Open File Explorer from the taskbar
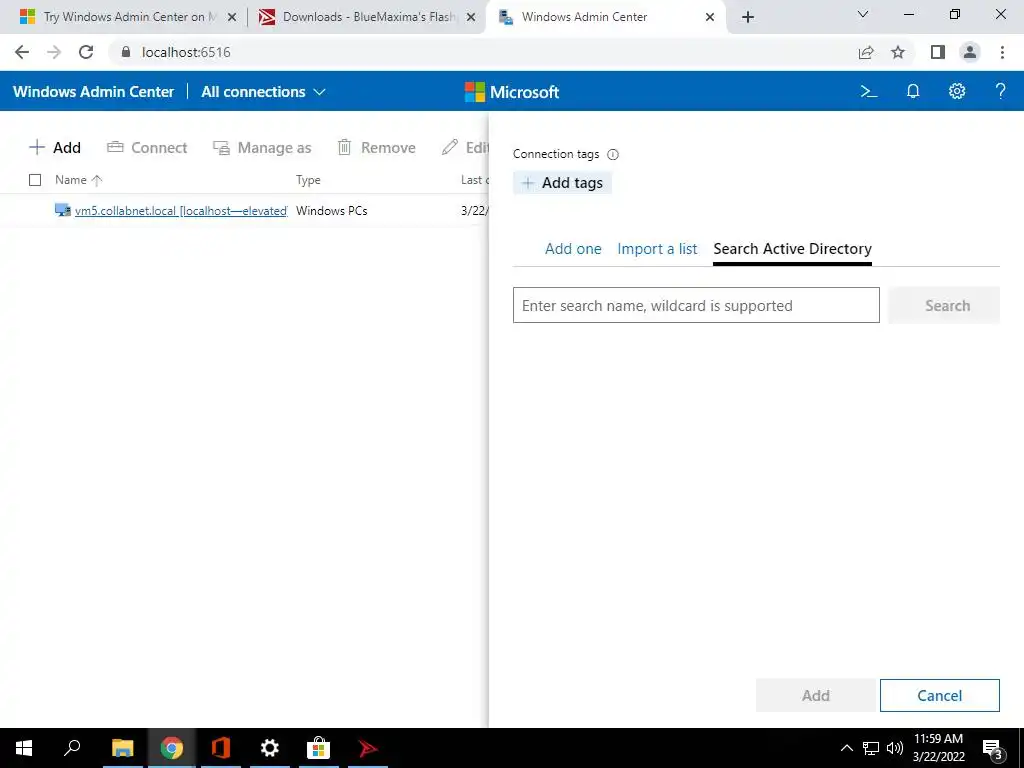The image size is (1024, 768). click(122, 748)
